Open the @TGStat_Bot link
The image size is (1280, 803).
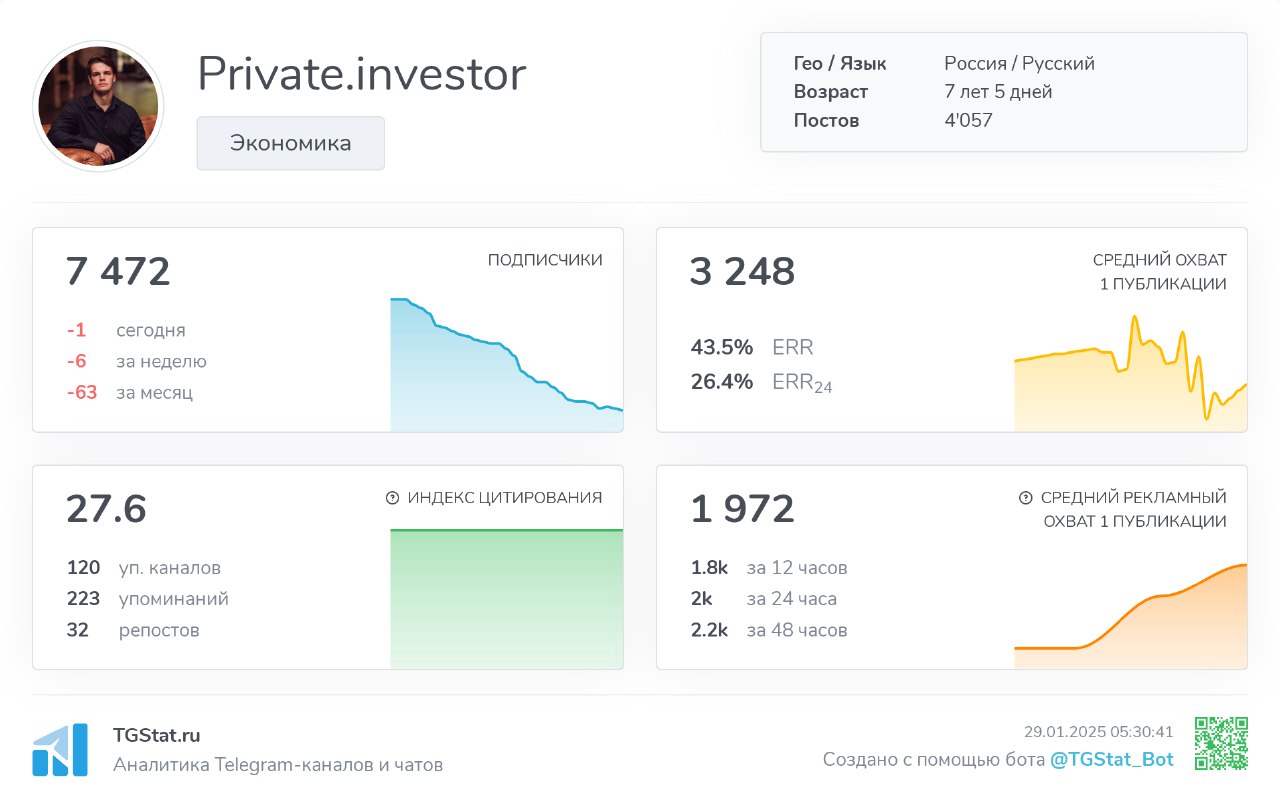1111,760
